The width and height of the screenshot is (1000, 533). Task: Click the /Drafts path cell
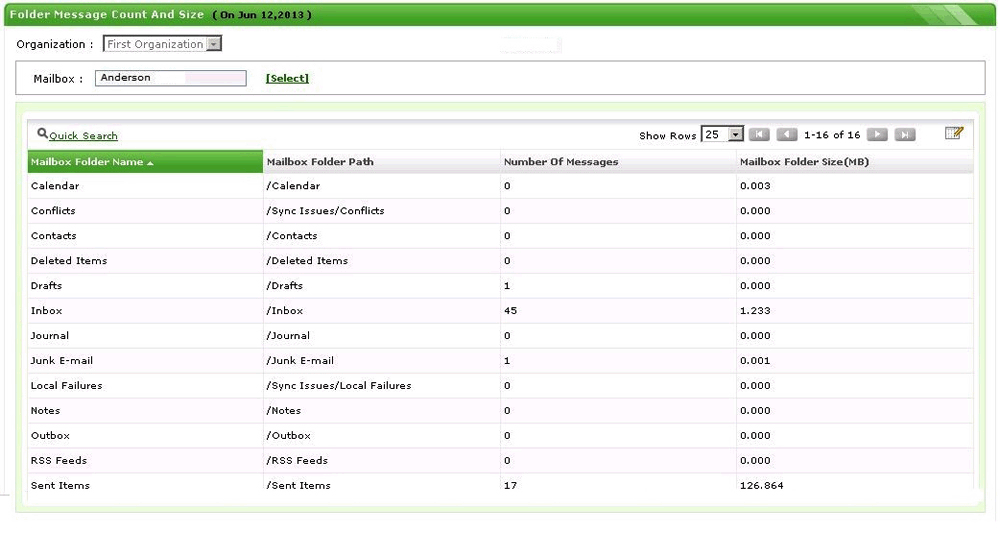(x=381, y=286)
